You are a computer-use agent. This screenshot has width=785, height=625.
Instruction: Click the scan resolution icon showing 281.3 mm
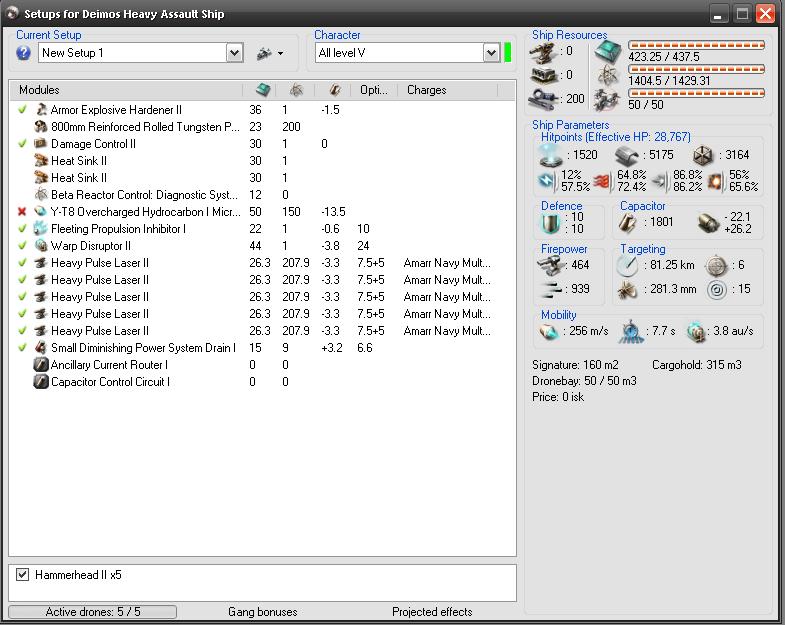[627, 289]
